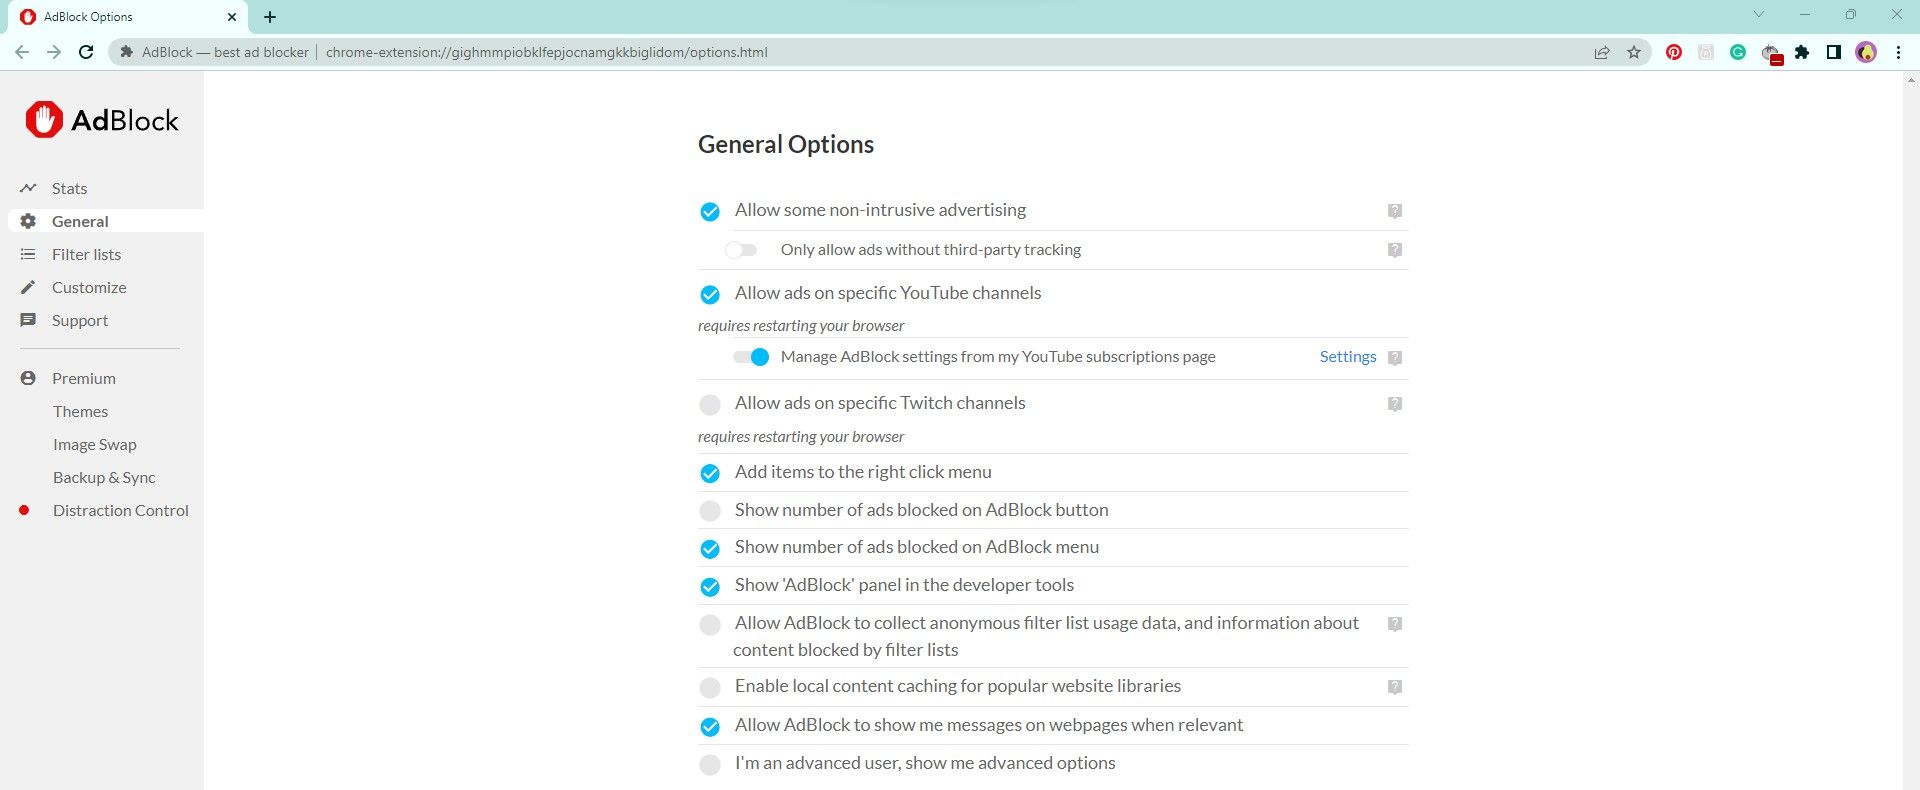Click the Support chat icon
Screen dimensions: 1920x790
[x=28, y=320]
